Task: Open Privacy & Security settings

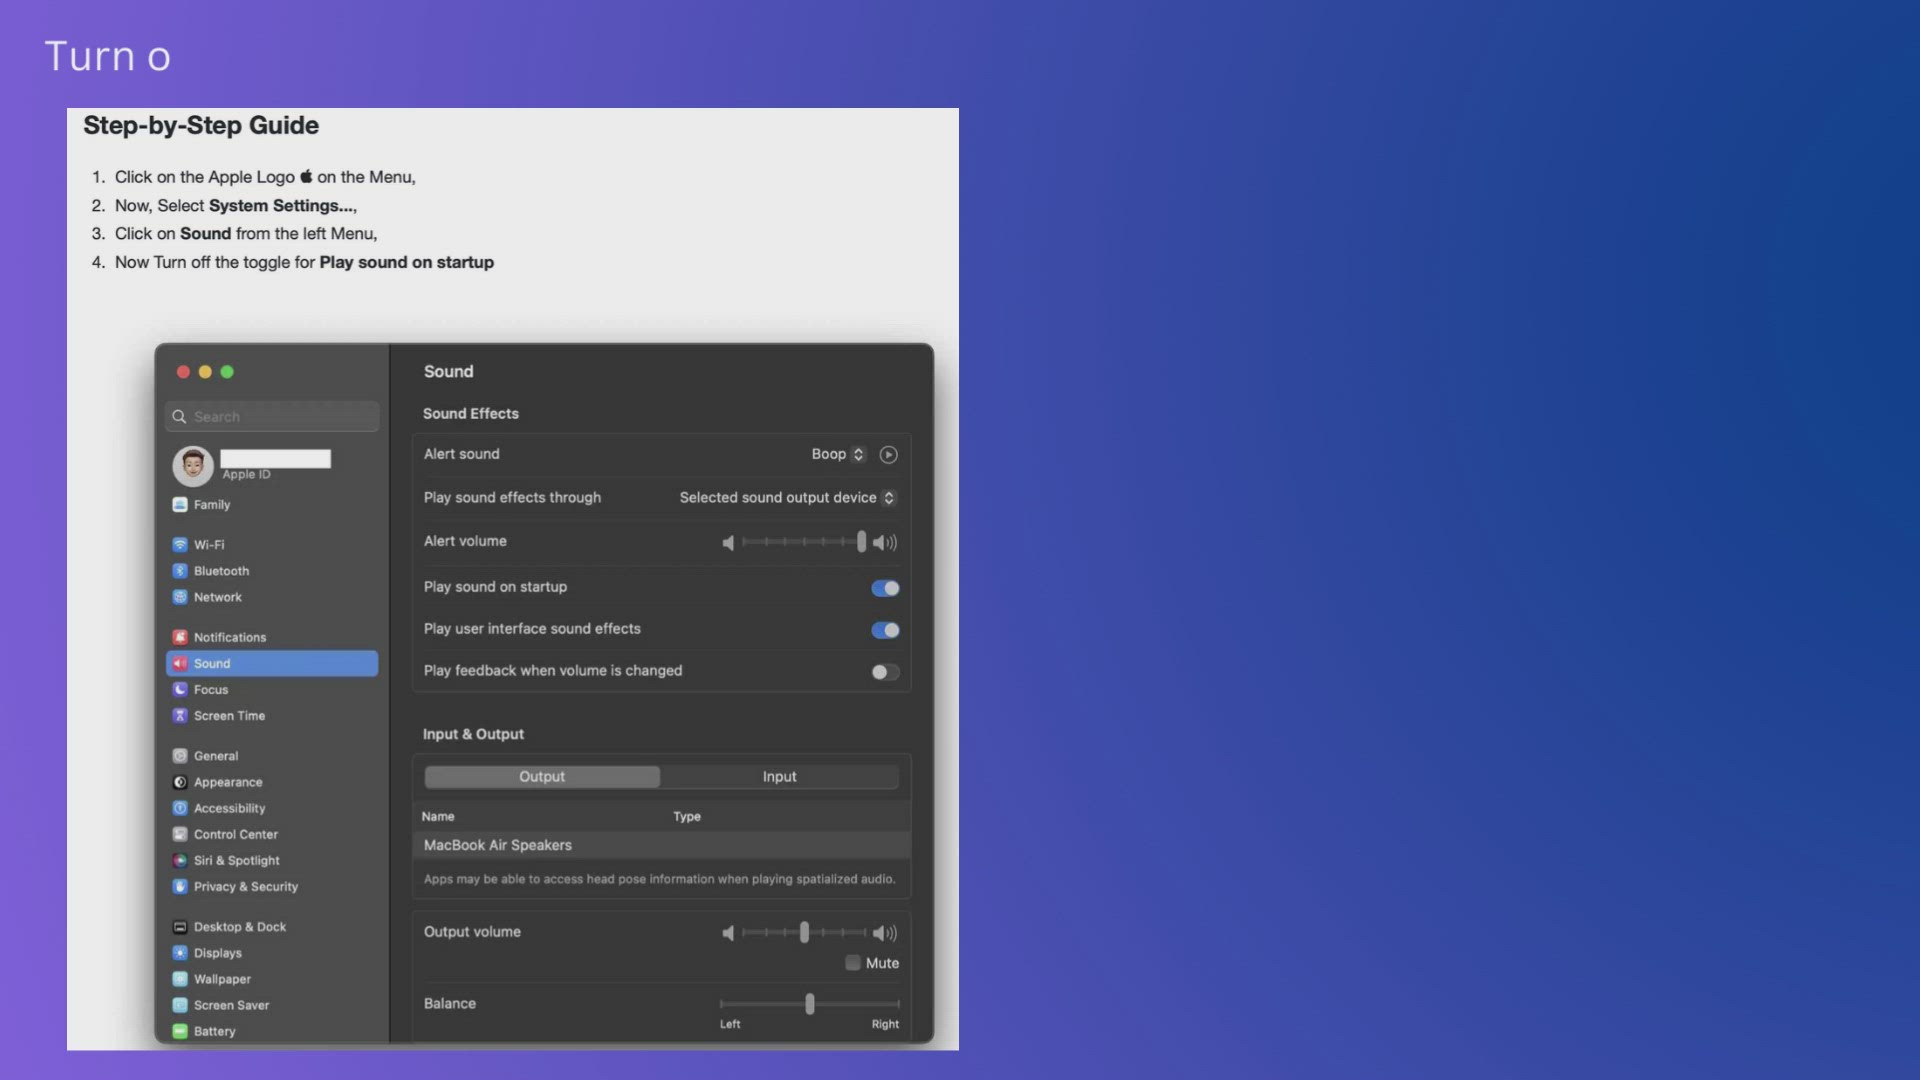Action: coord(245,887)
